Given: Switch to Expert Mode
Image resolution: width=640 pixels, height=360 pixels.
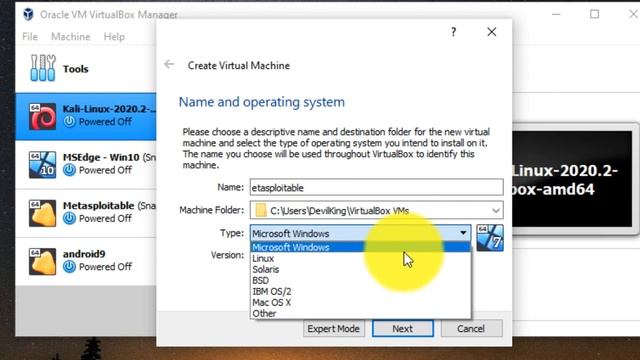Looking at the screenshot, I should [333, 329].
